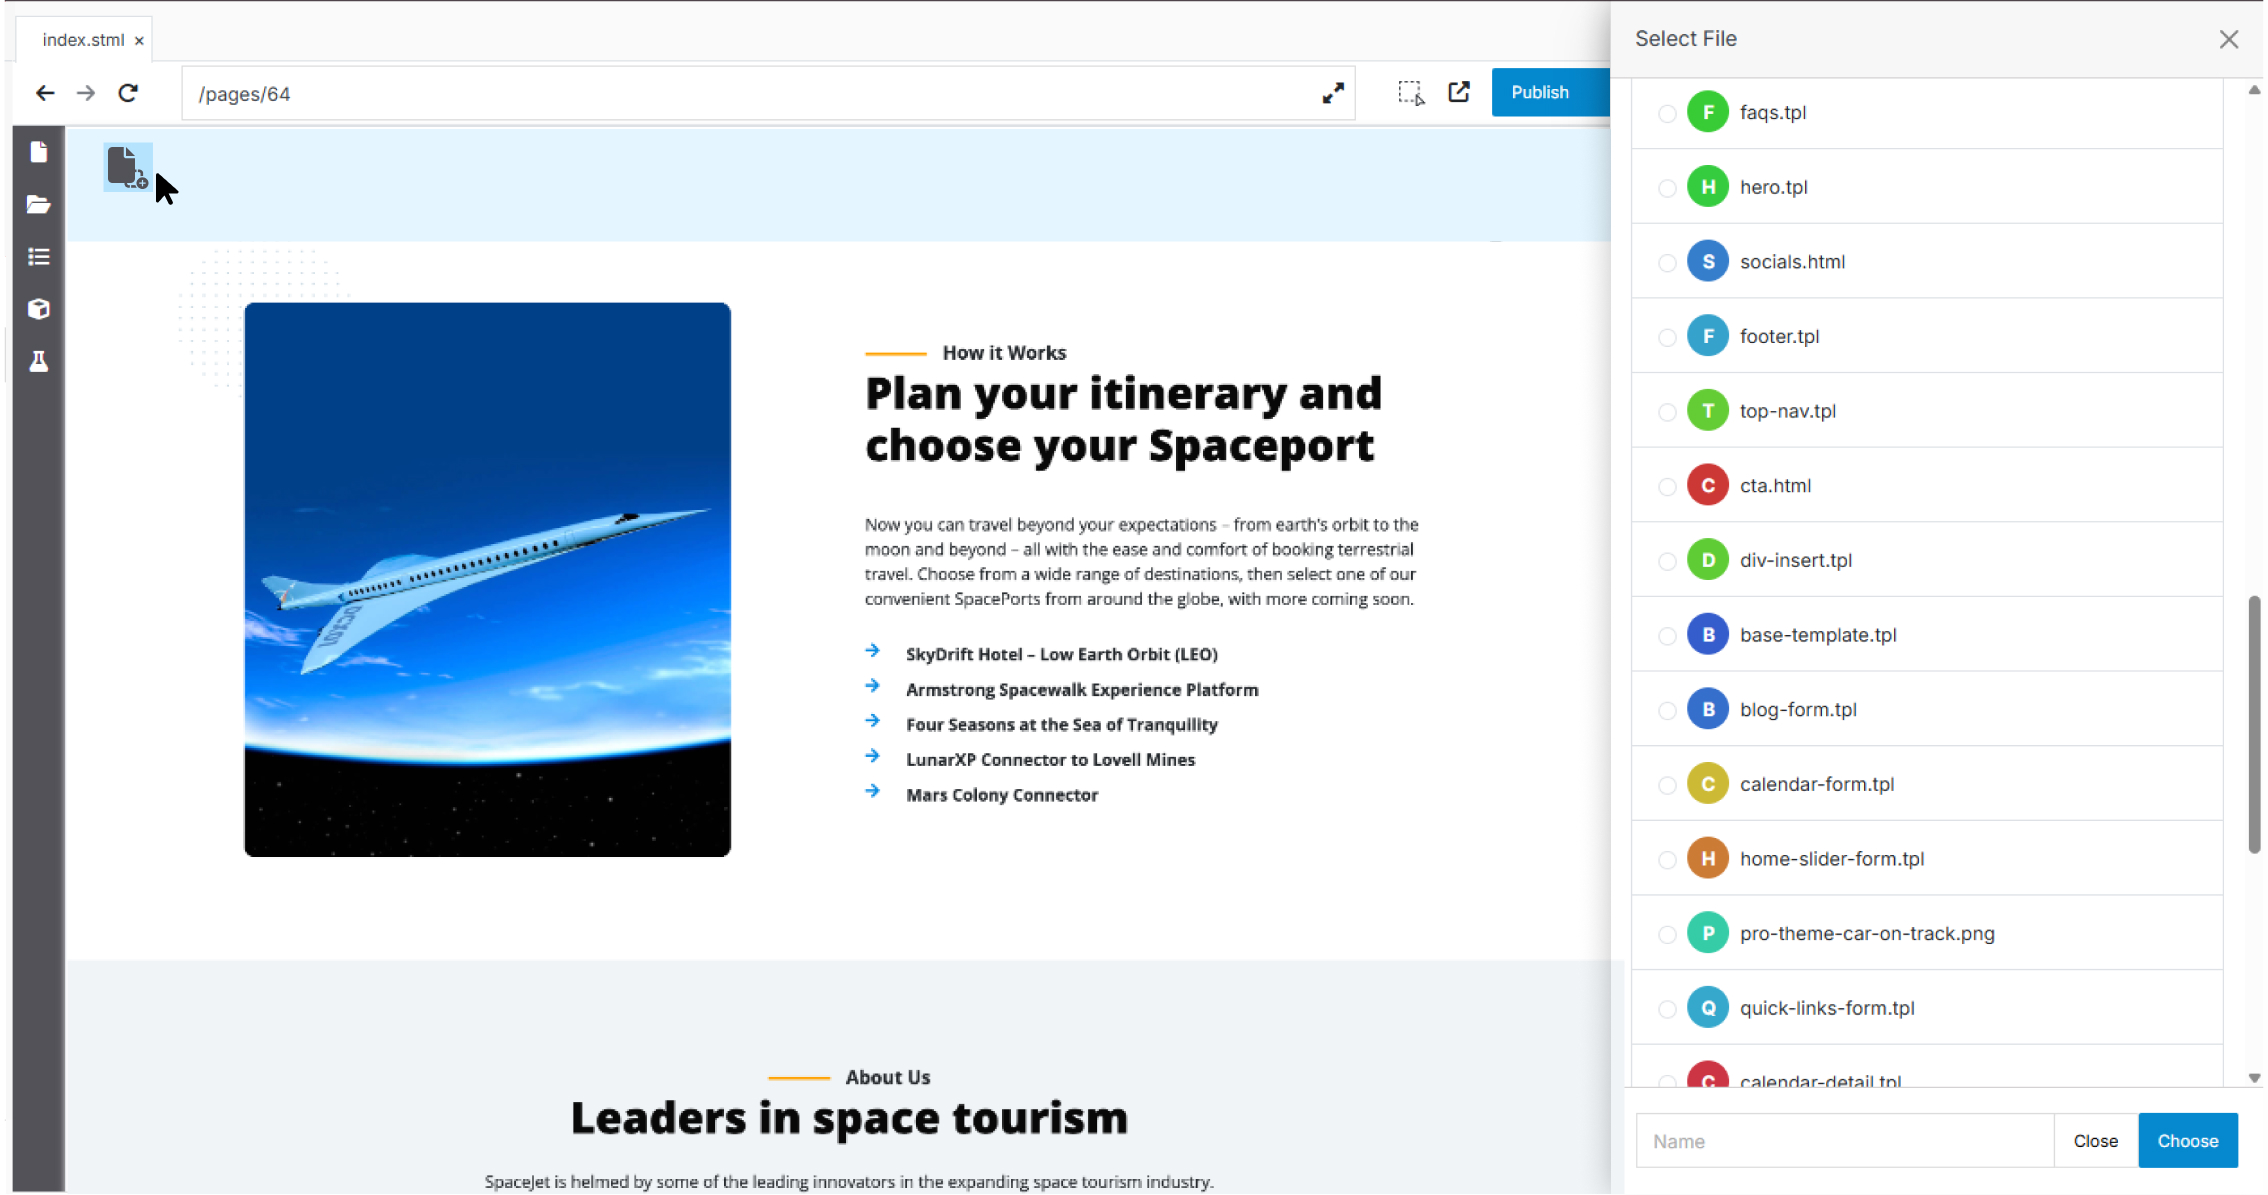Select the cta.html radio button
The image size is (2268, 1195).
point(1667,487)
